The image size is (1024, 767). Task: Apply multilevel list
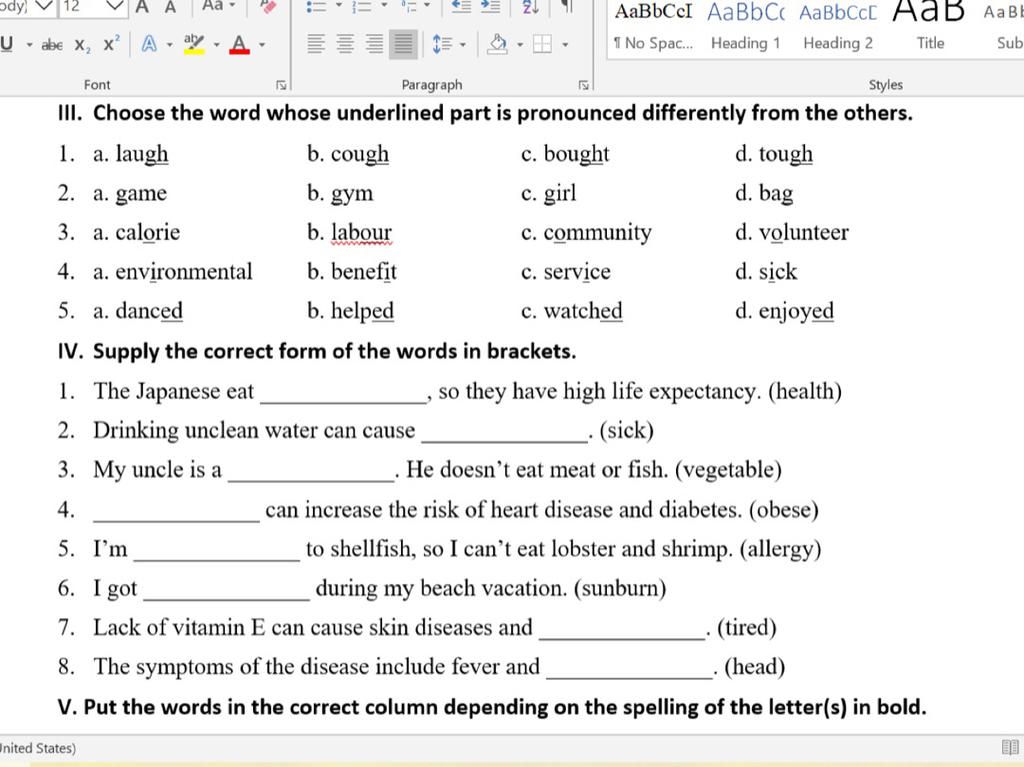click(x=409, y=6)
